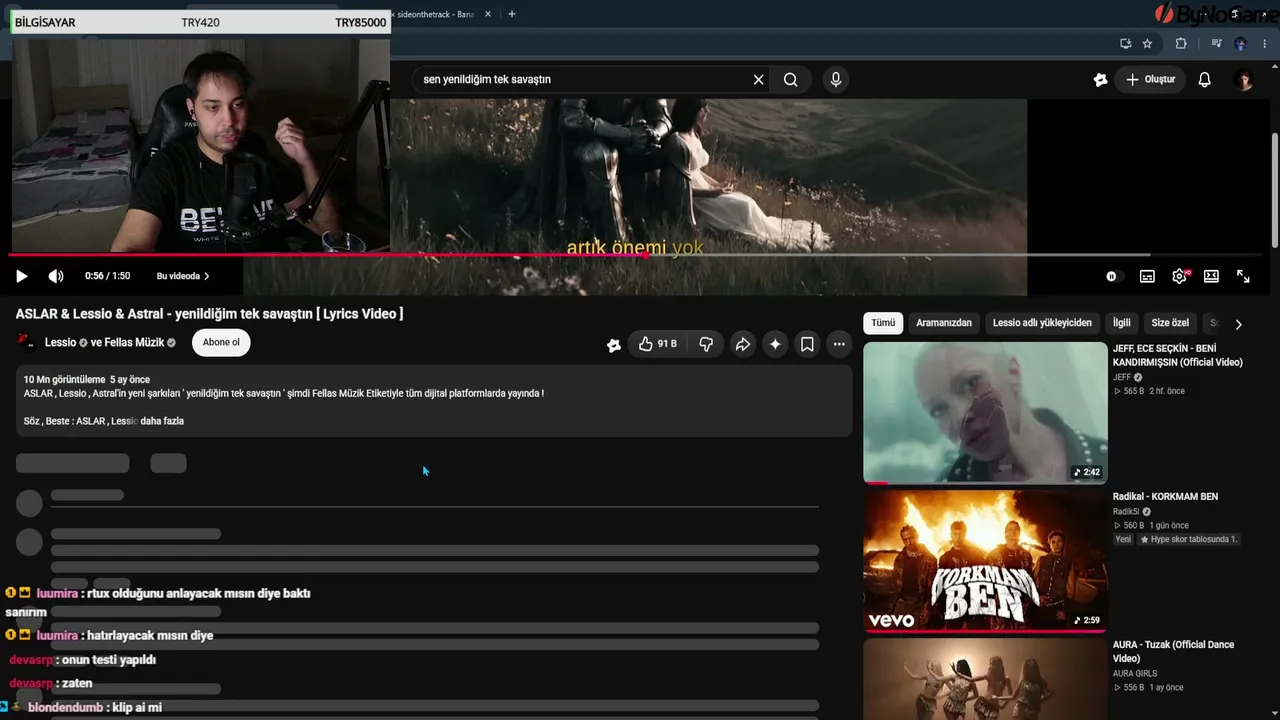
Task: Expand the description with 'daha fazla'
Action: pos(162,421)
